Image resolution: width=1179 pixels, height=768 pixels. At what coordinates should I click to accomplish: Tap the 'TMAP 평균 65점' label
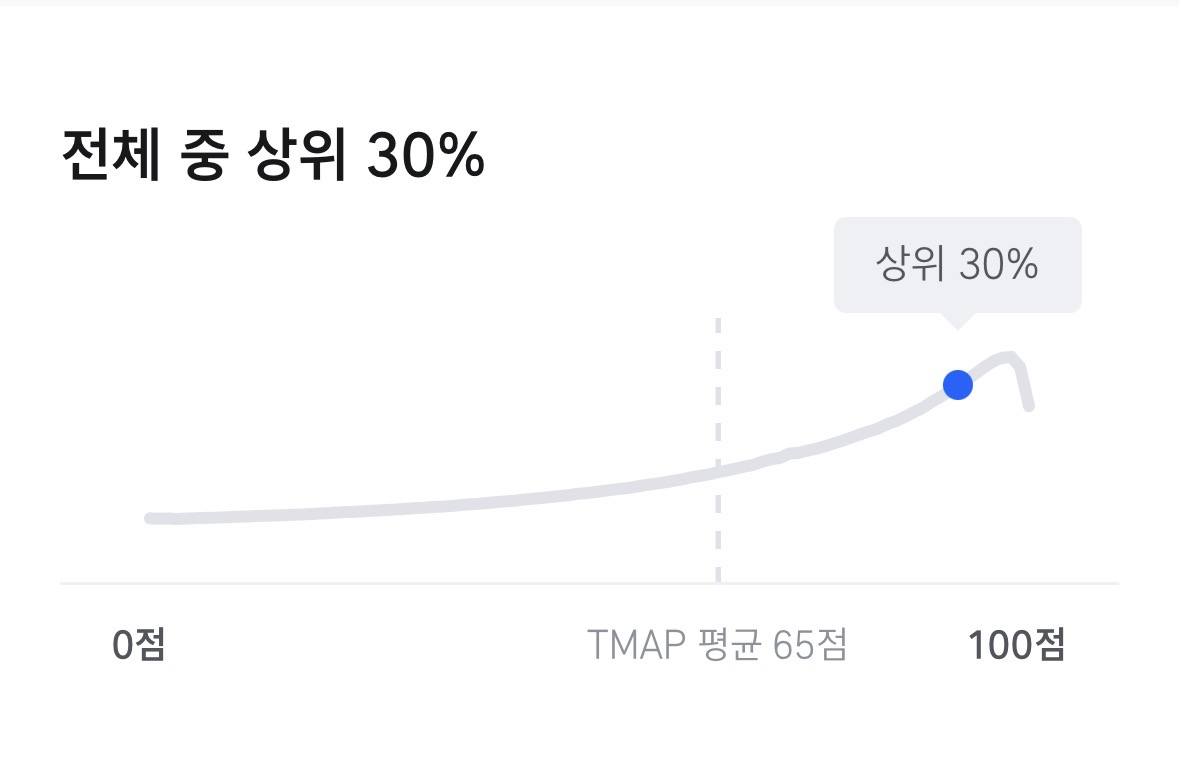click(717, 646)
